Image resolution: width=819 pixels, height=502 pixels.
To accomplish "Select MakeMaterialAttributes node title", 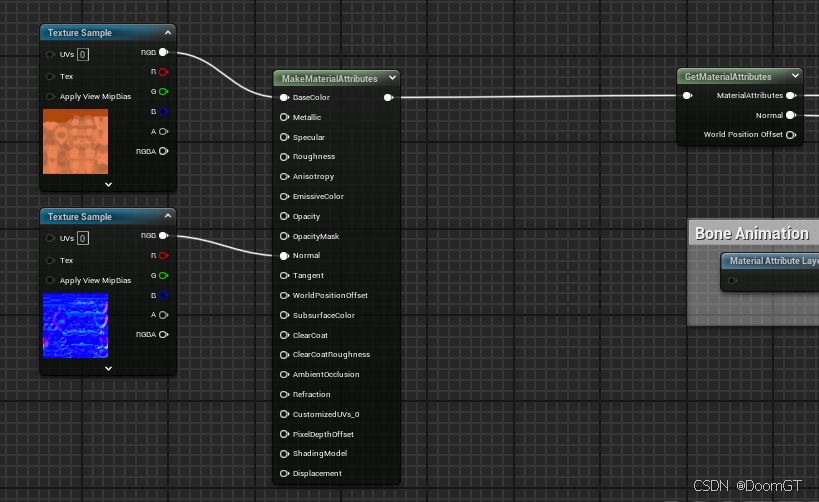I will tap(330, 79).
